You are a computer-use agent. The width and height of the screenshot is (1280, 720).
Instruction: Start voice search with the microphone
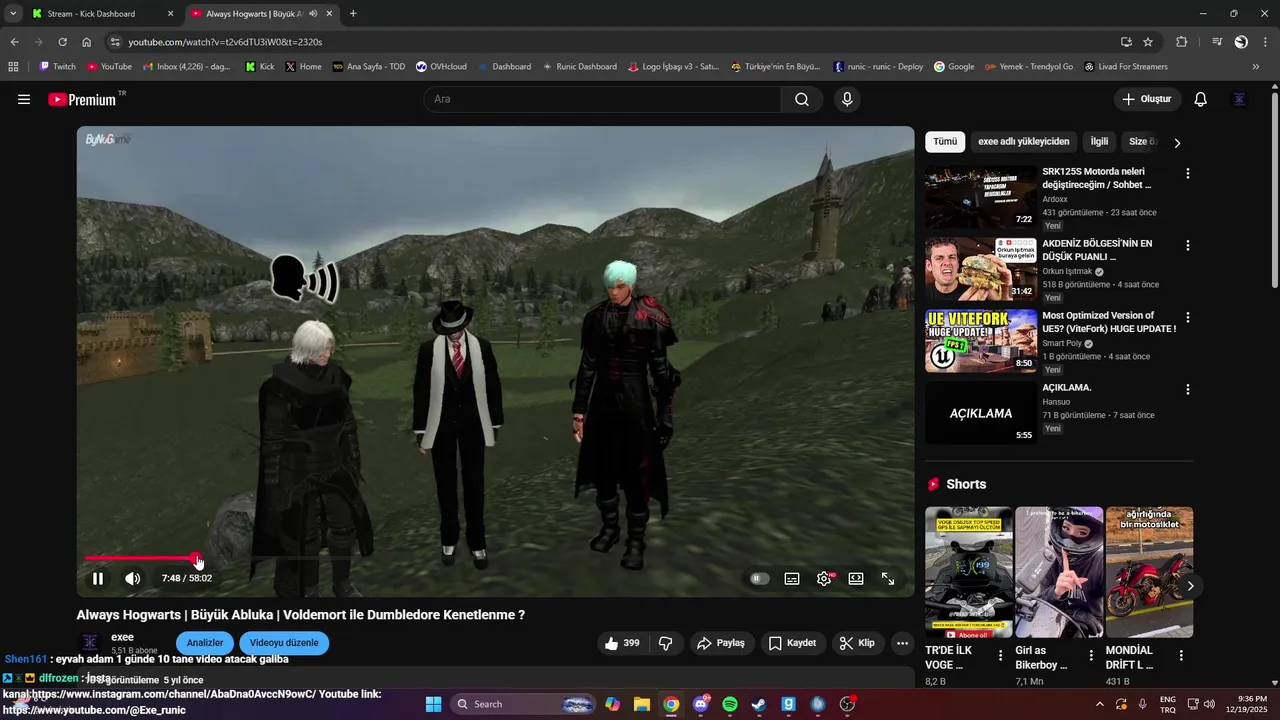coord(847,99)
